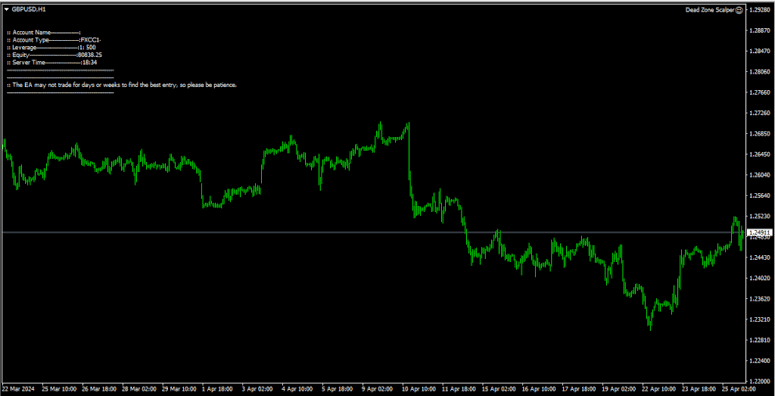Click the 1.26040 price scale label
The width and height of the screenshot is (775, 396).
tap(760, 175)
